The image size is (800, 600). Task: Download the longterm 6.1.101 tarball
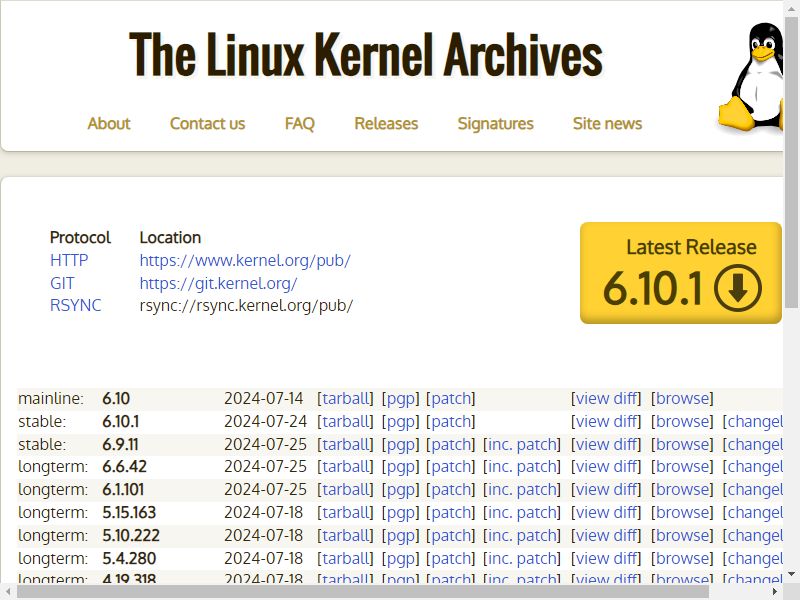[345, 489]
